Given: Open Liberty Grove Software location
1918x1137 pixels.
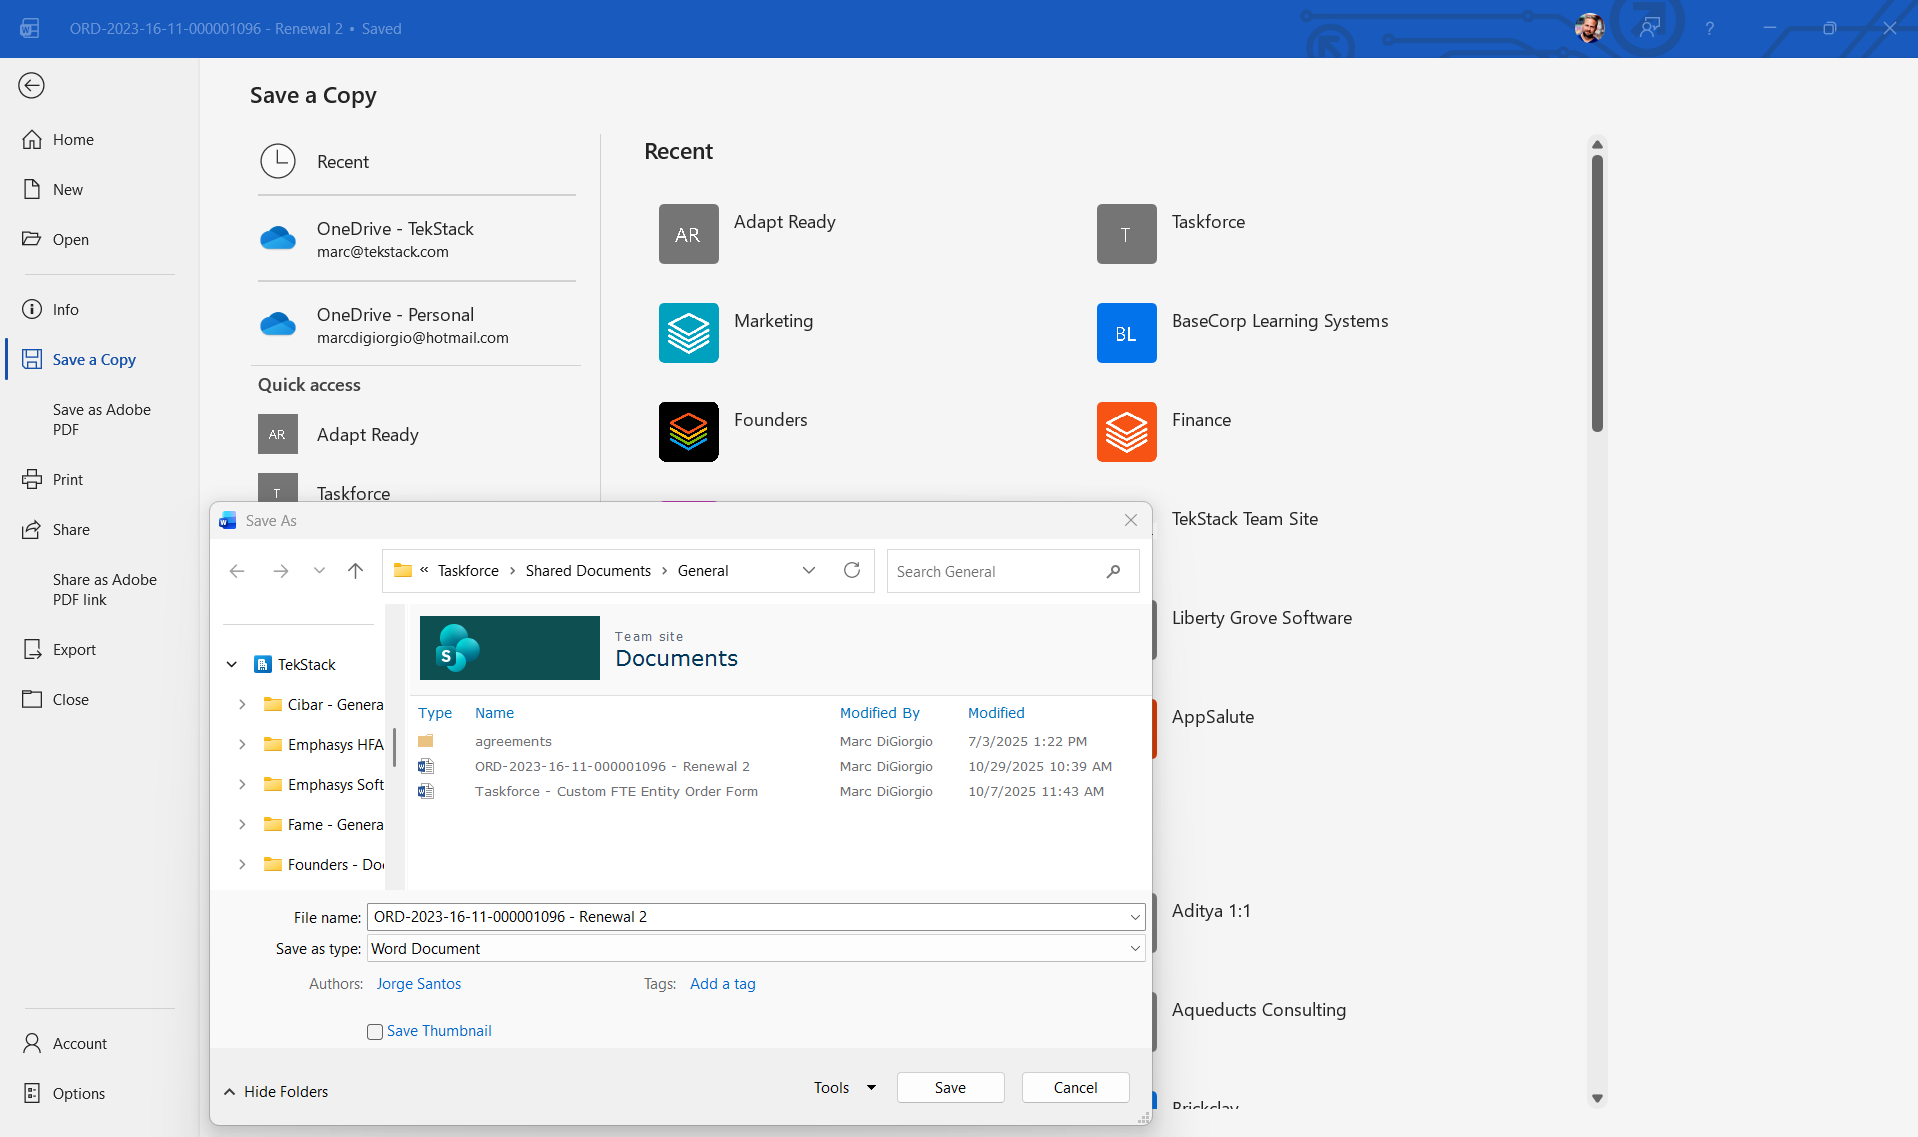Looking at the screenshot, I should pos(1262,618).
